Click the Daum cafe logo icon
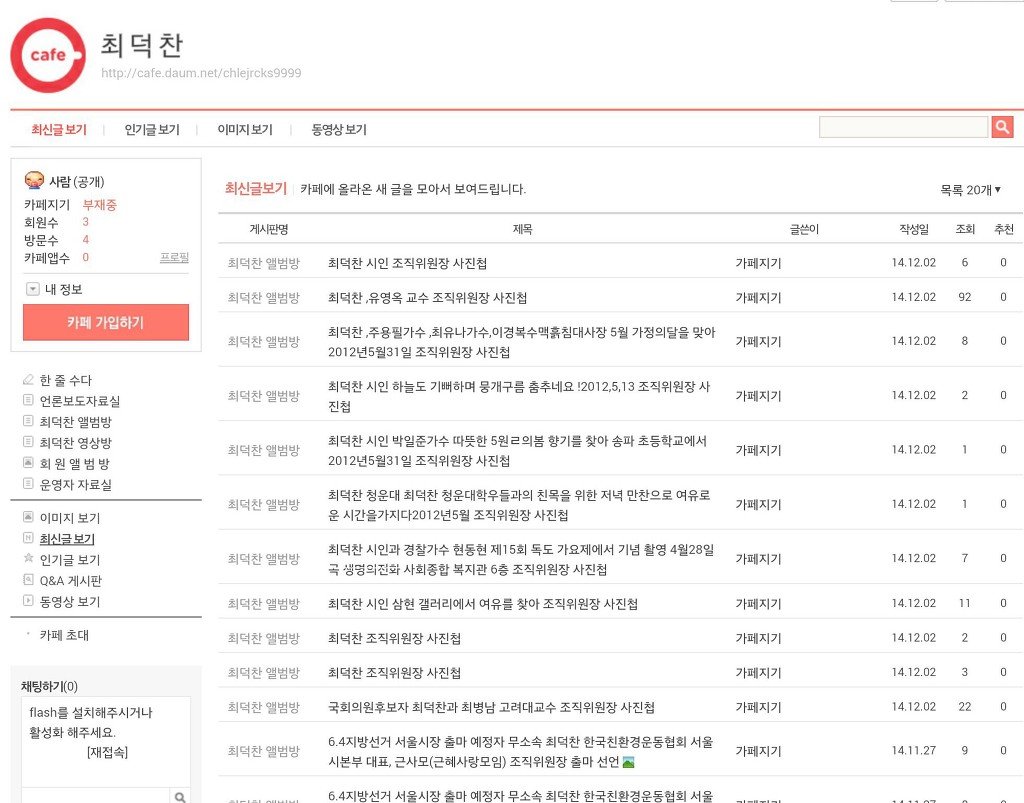The width and height of the screenshot is (1024, 803). click(x=48, y=55)
